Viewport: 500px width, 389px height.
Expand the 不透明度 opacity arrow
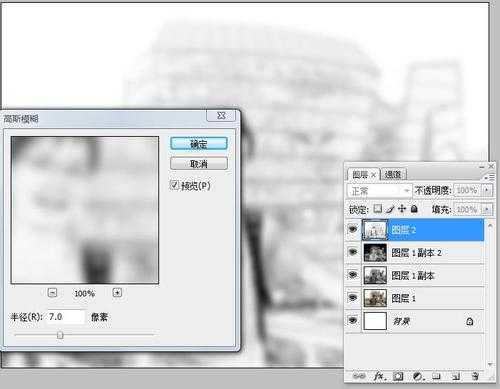pyautogui.click(x=487, y=190)
